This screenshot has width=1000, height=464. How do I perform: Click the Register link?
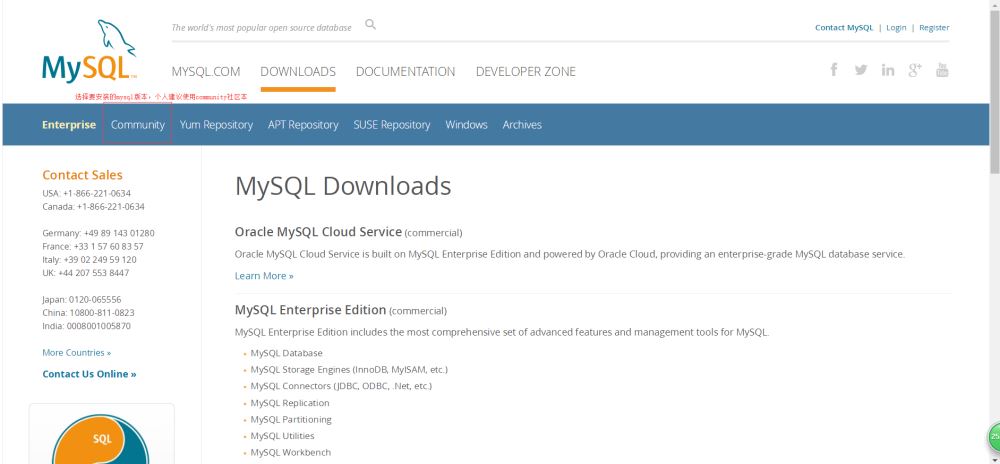pyautogui.click(x=934, y=28)
